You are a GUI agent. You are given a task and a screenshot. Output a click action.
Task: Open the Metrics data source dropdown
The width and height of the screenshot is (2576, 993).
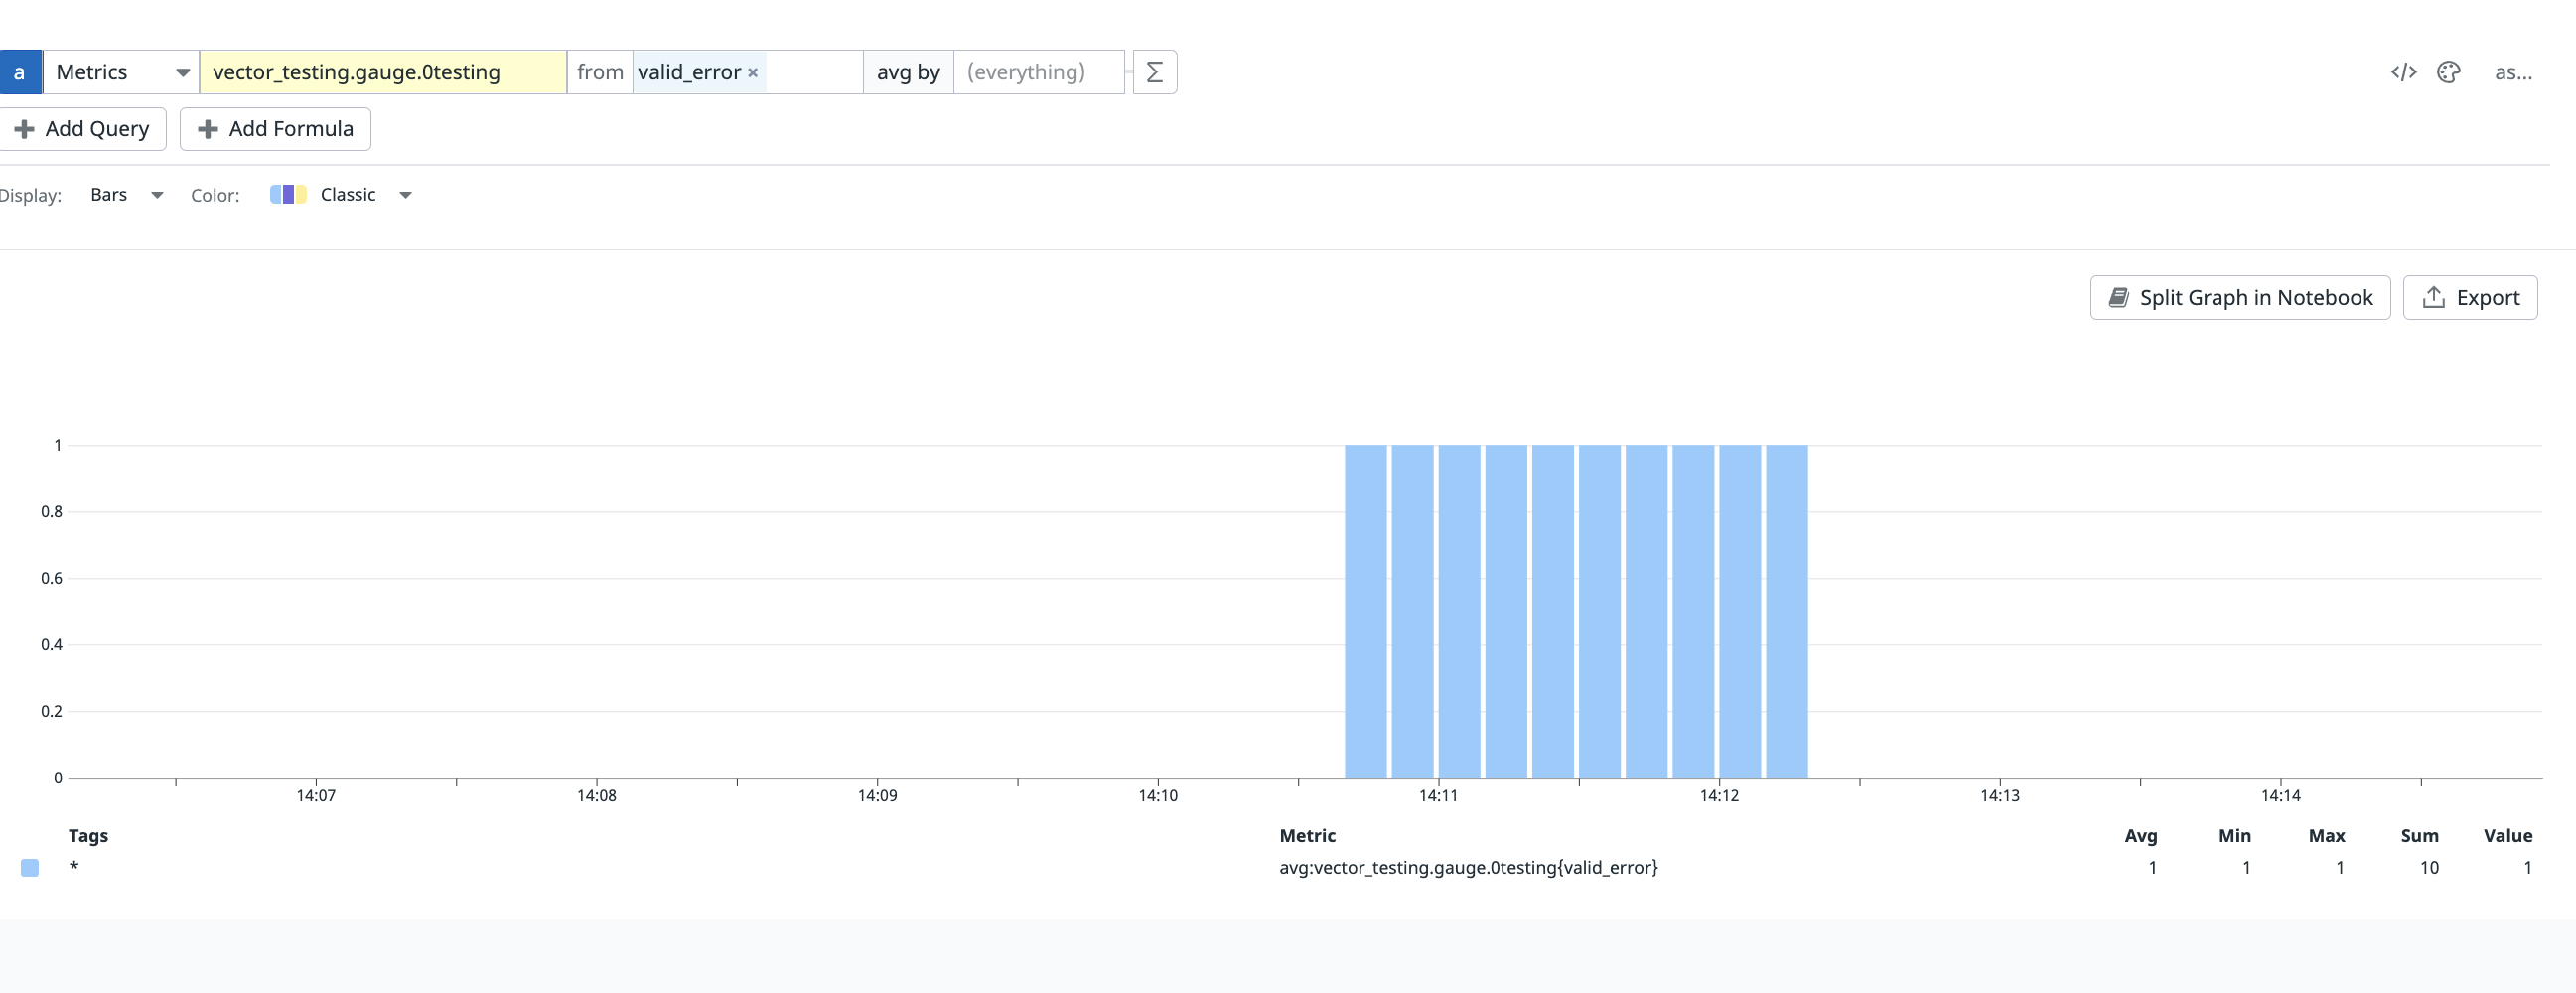click(x=120, y=71)
